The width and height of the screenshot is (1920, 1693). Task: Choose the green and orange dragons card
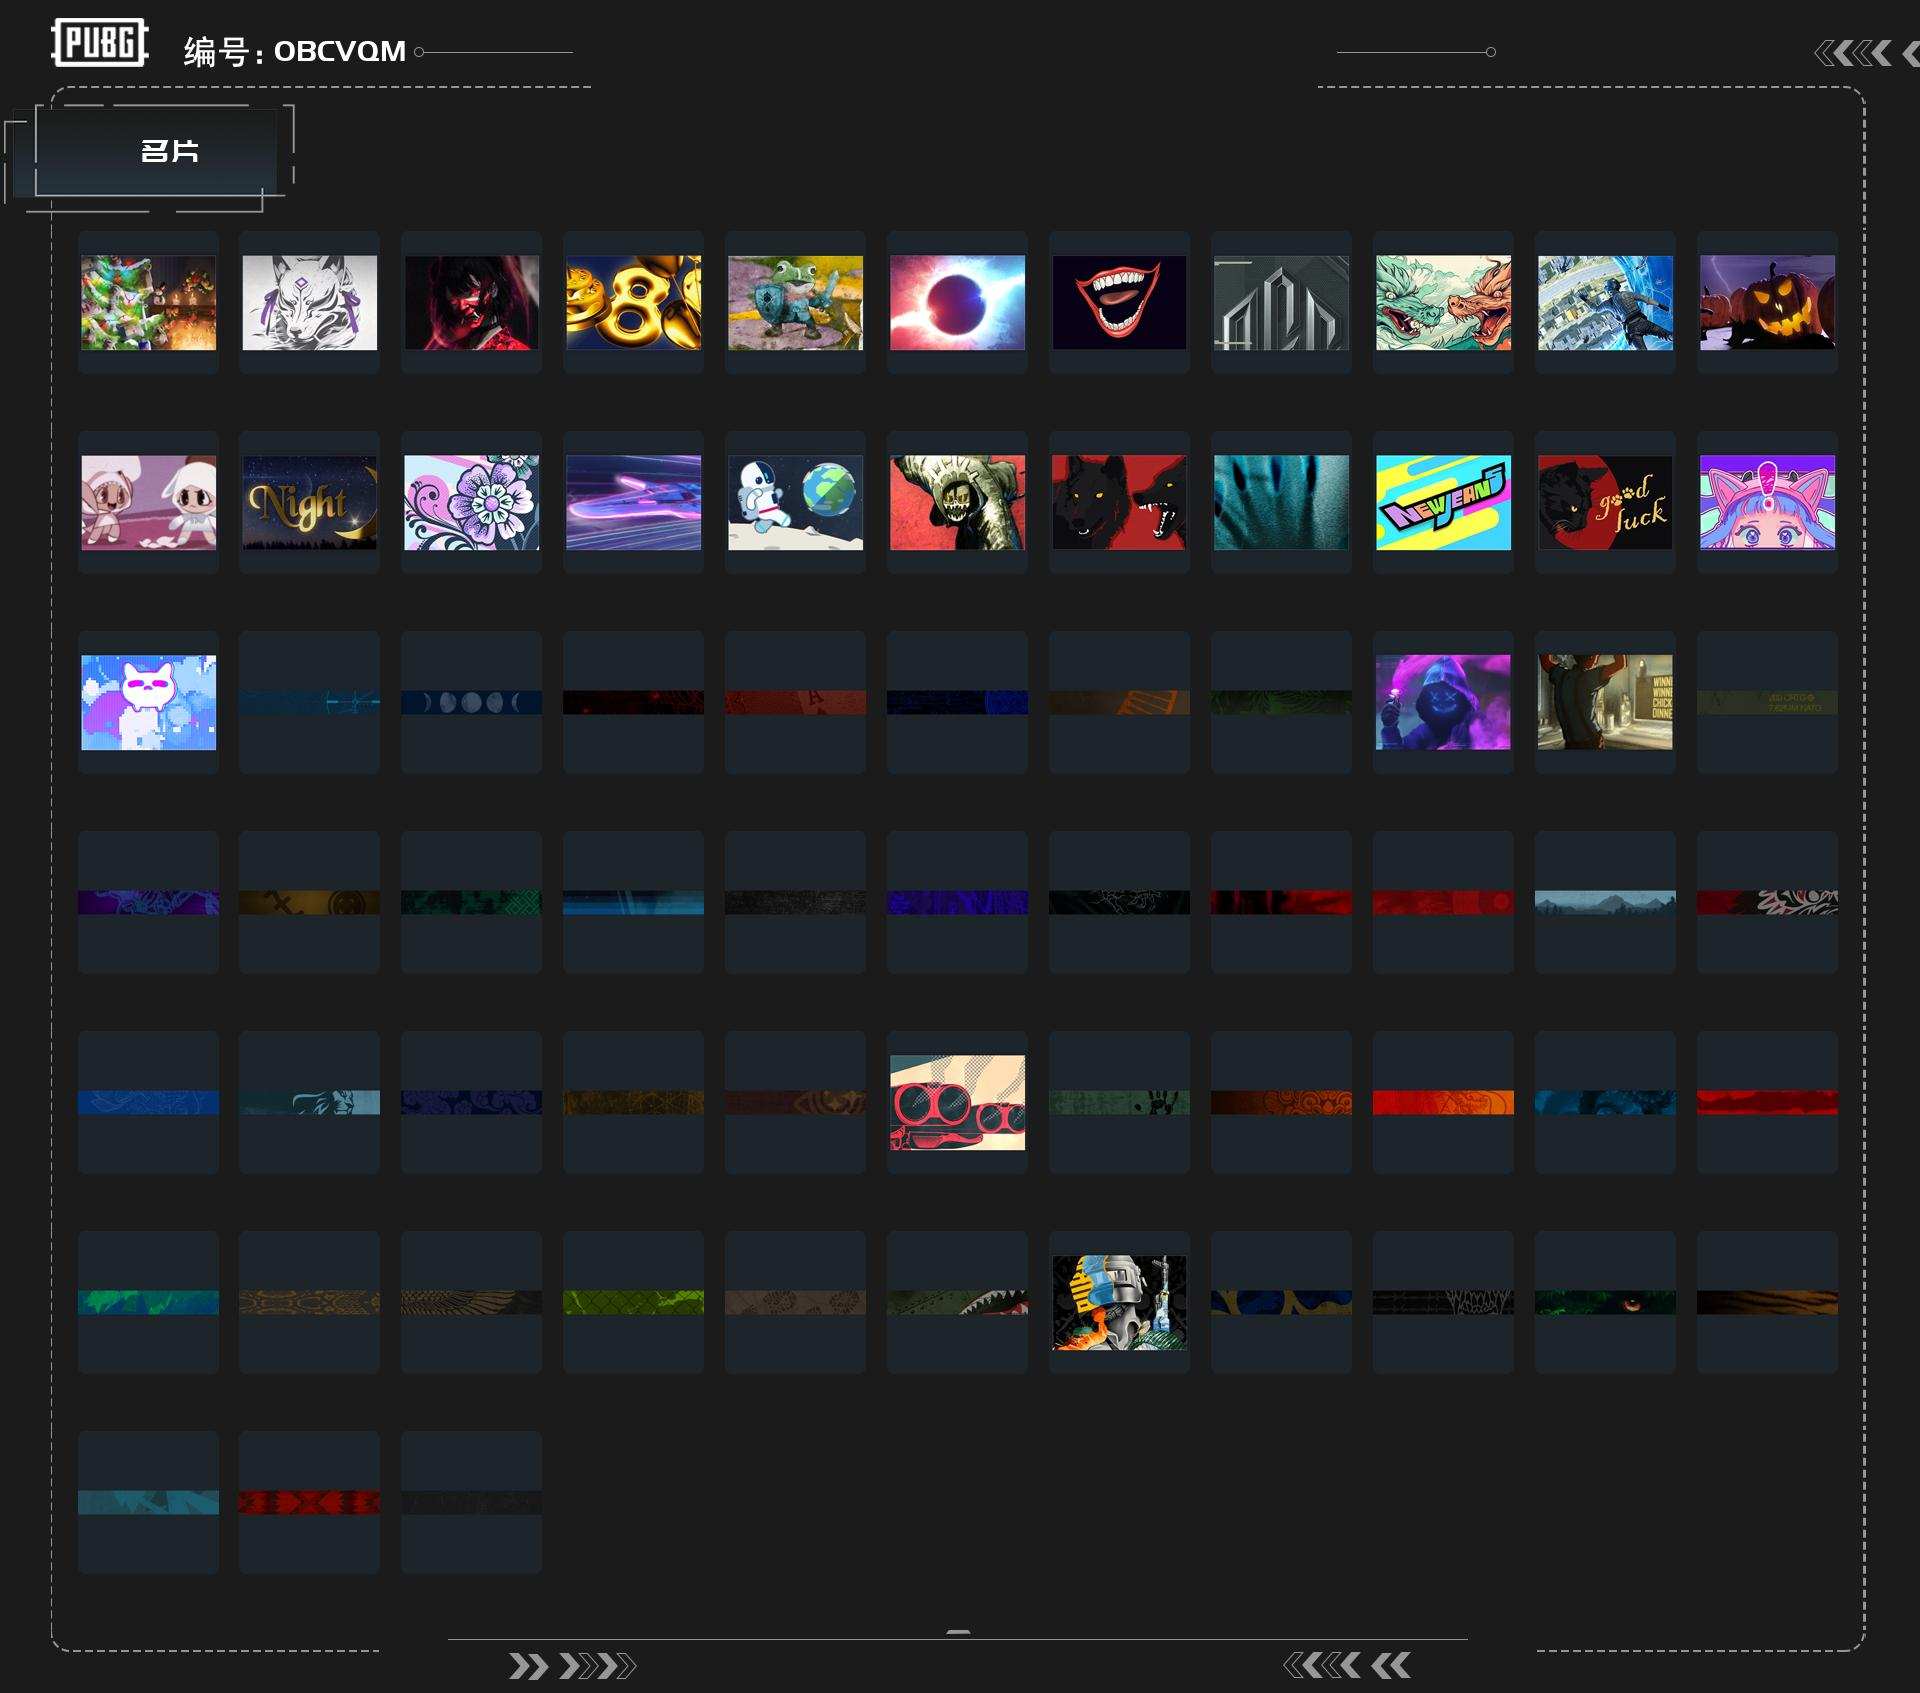click(1443, 302)
